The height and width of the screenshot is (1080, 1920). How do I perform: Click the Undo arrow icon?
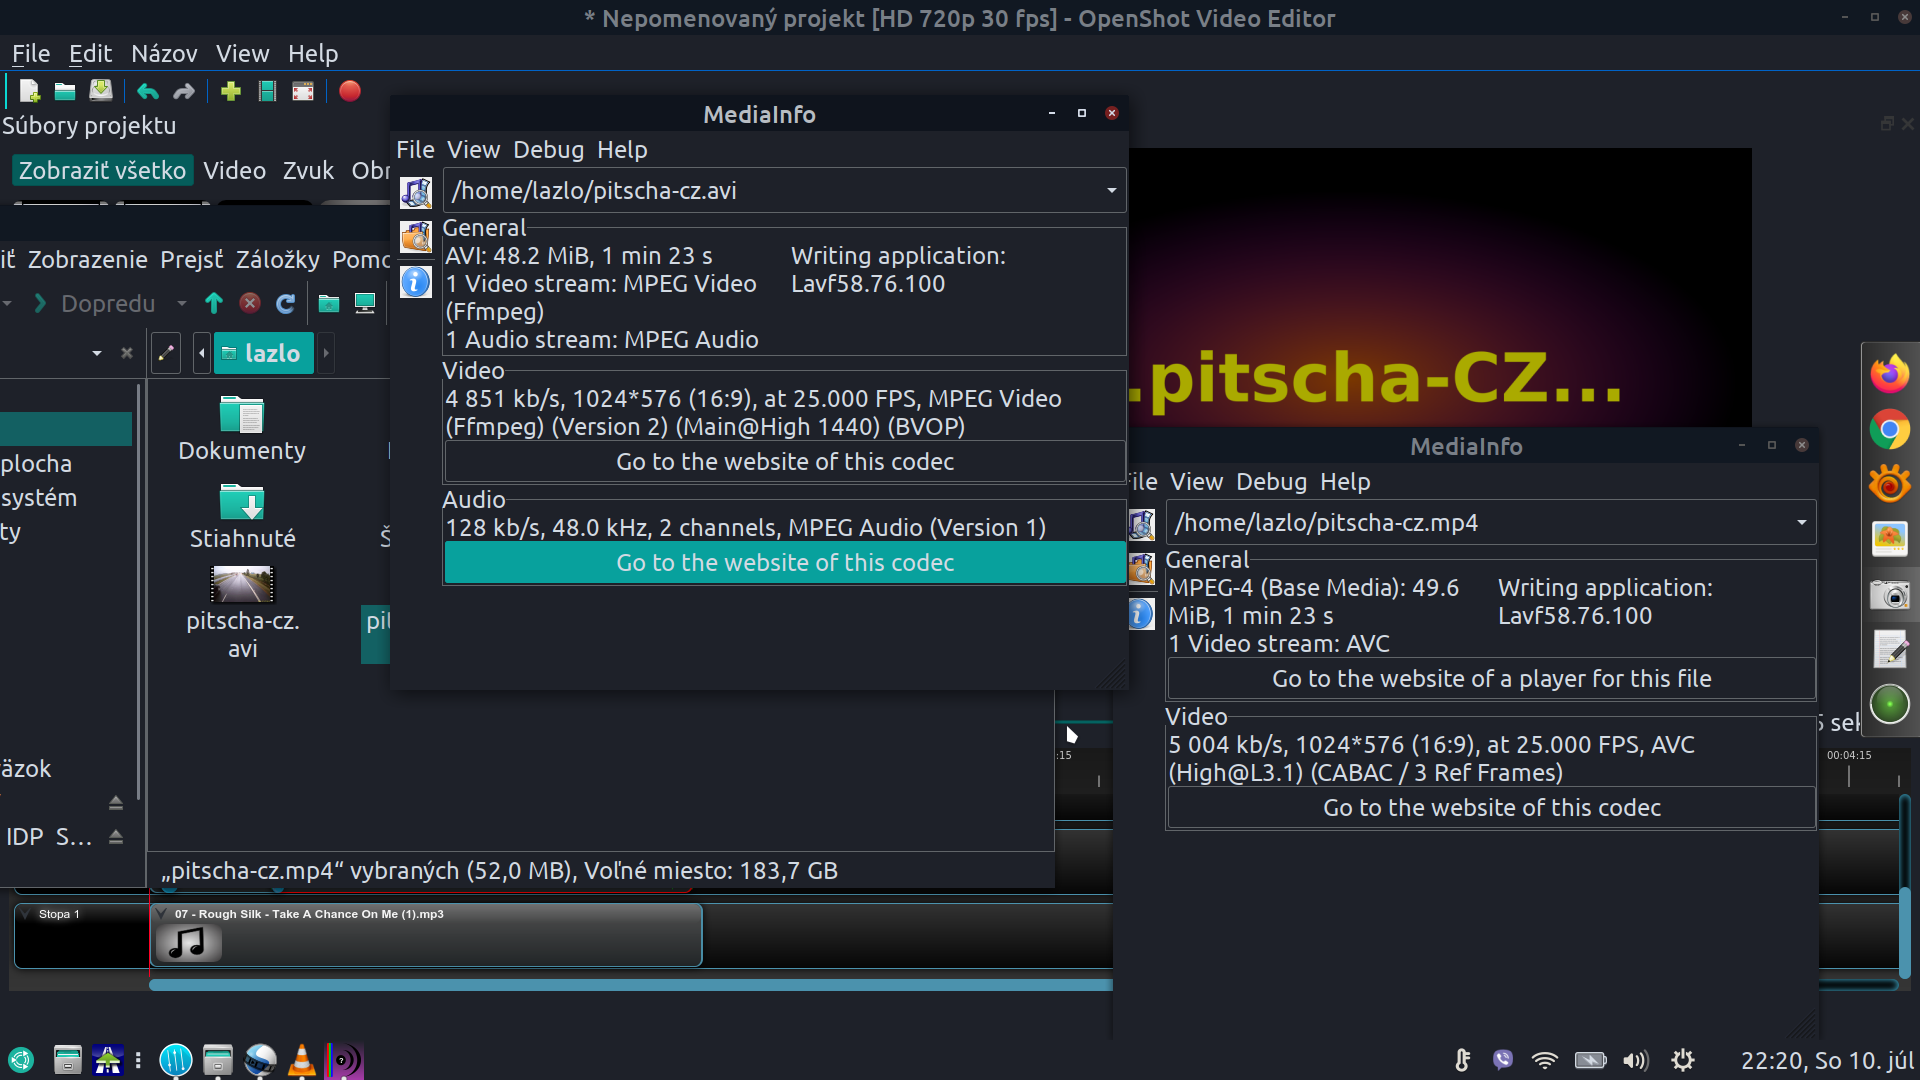[148, 92]
